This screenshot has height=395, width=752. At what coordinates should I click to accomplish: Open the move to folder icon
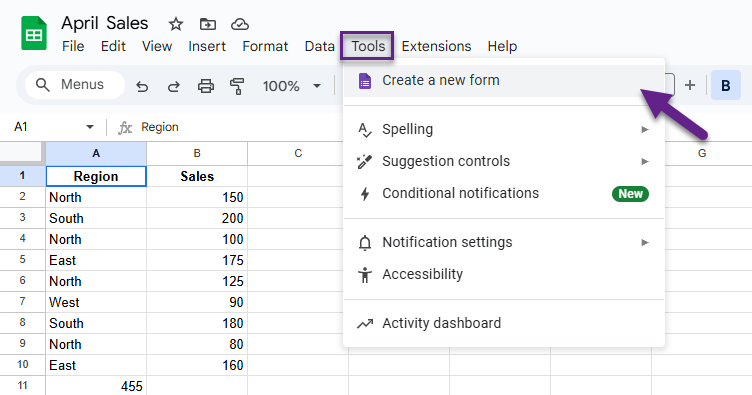[208, 24]
